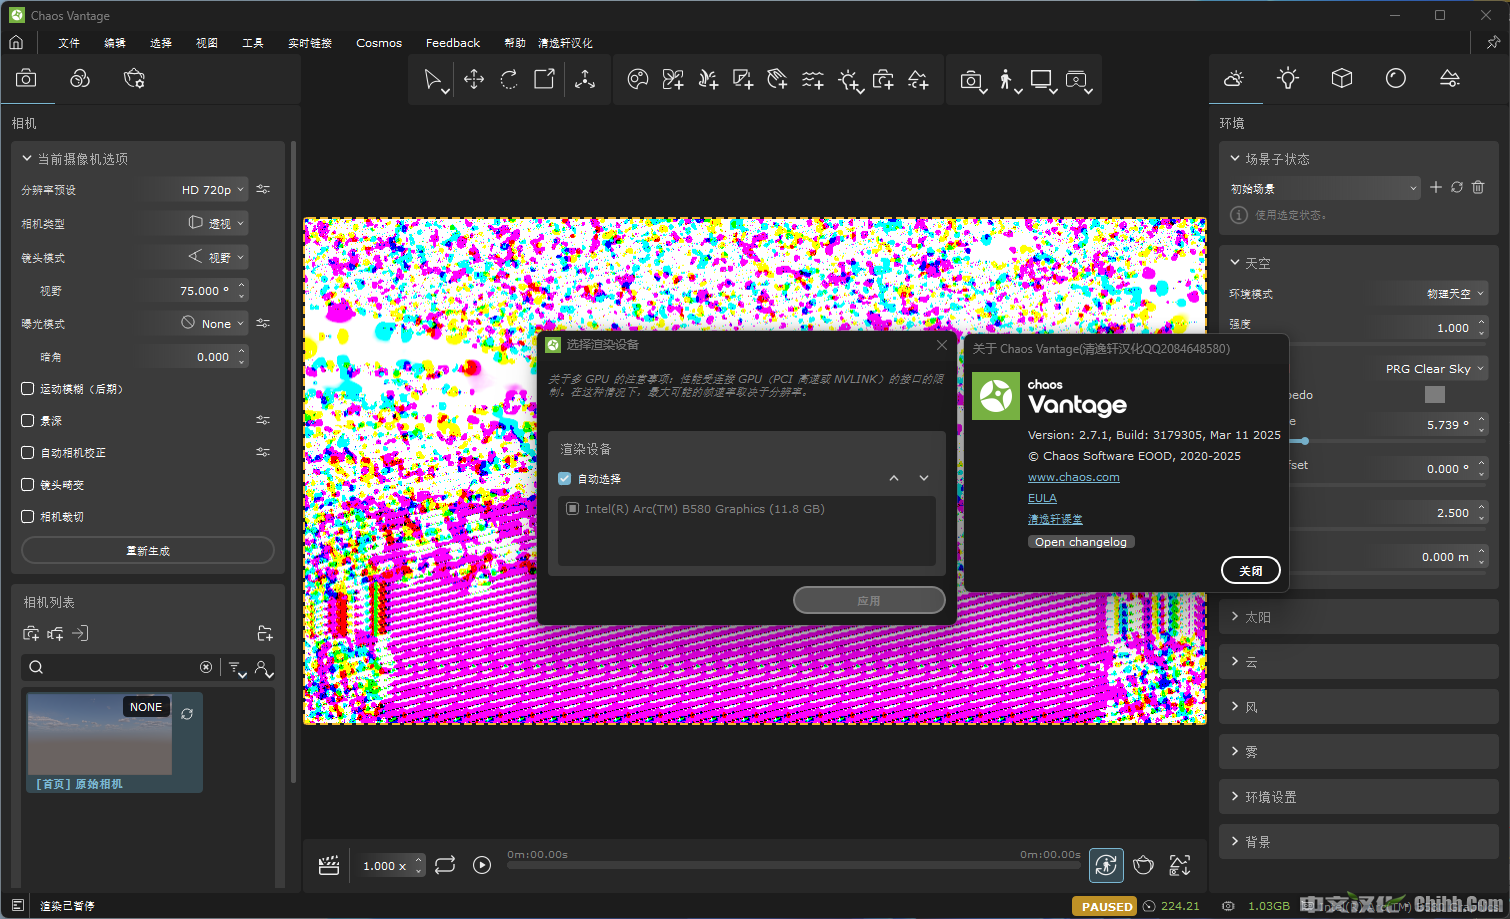Screen dimensions: 1510x919
Task: Uncheck the 自动选择 render device checkbox
Action: click(564, 478)
